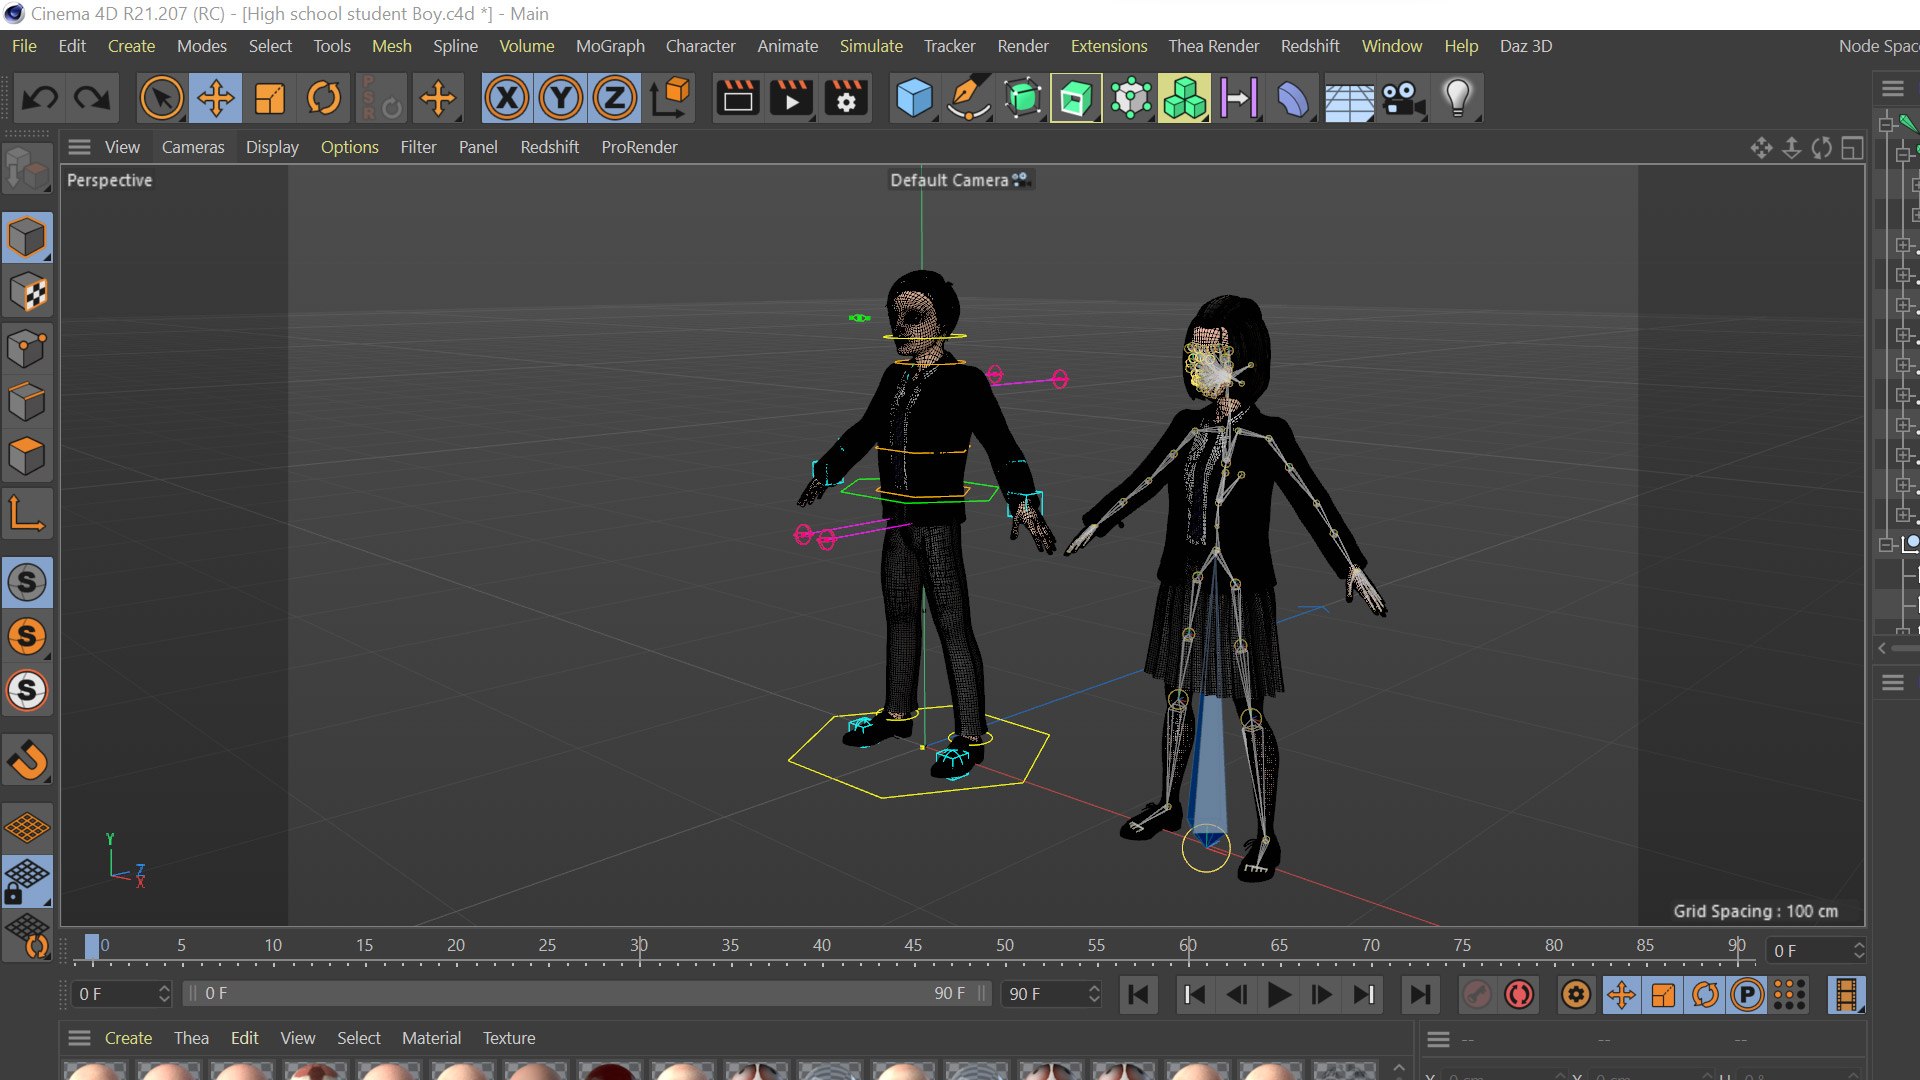Click the timeline playhead at frame 0
Image resolution: width=1920 pixels, height=1080 pixels.
92,947
